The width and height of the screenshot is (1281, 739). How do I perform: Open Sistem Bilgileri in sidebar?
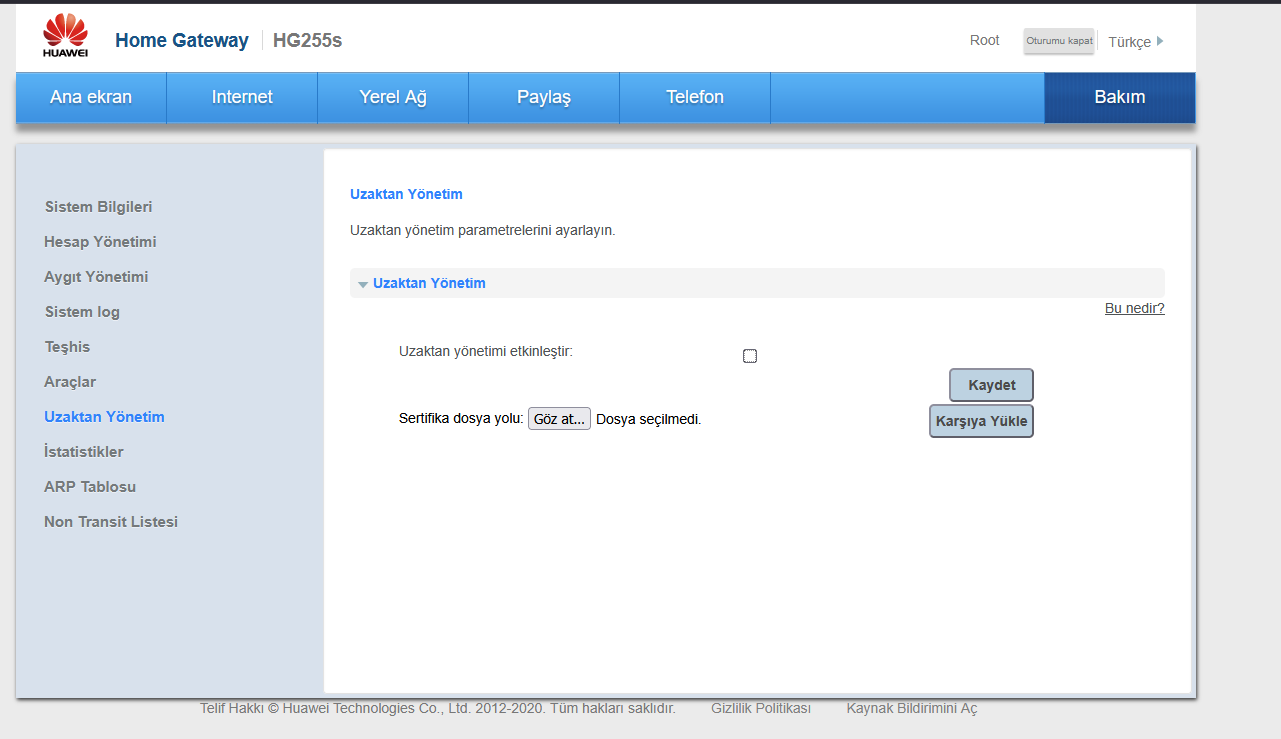click(99, 207)
